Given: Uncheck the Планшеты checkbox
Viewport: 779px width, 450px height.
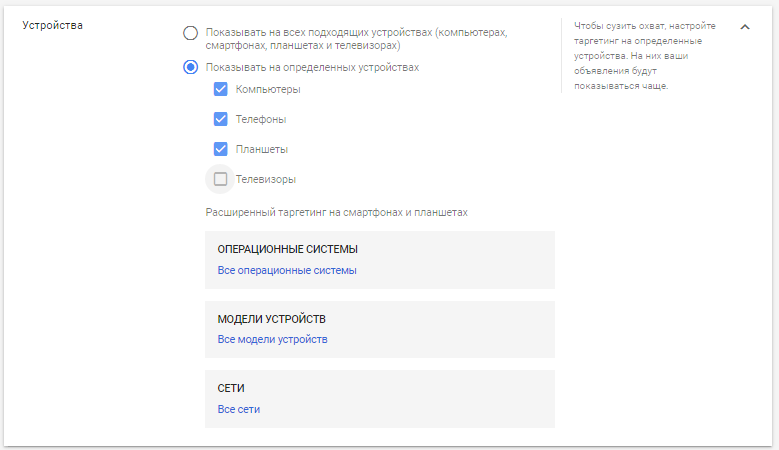Looking at the screenshot, I should (x=221, y=150).
